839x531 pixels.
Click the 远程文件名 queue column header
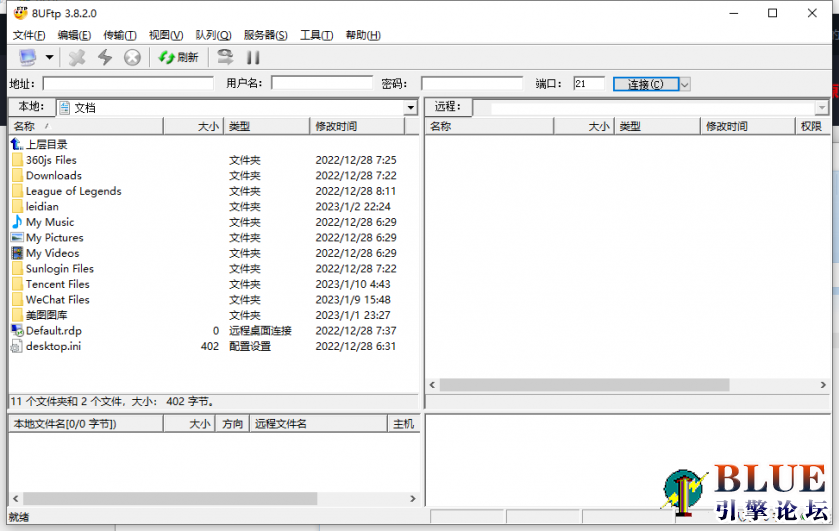click(x=318, y=424)
